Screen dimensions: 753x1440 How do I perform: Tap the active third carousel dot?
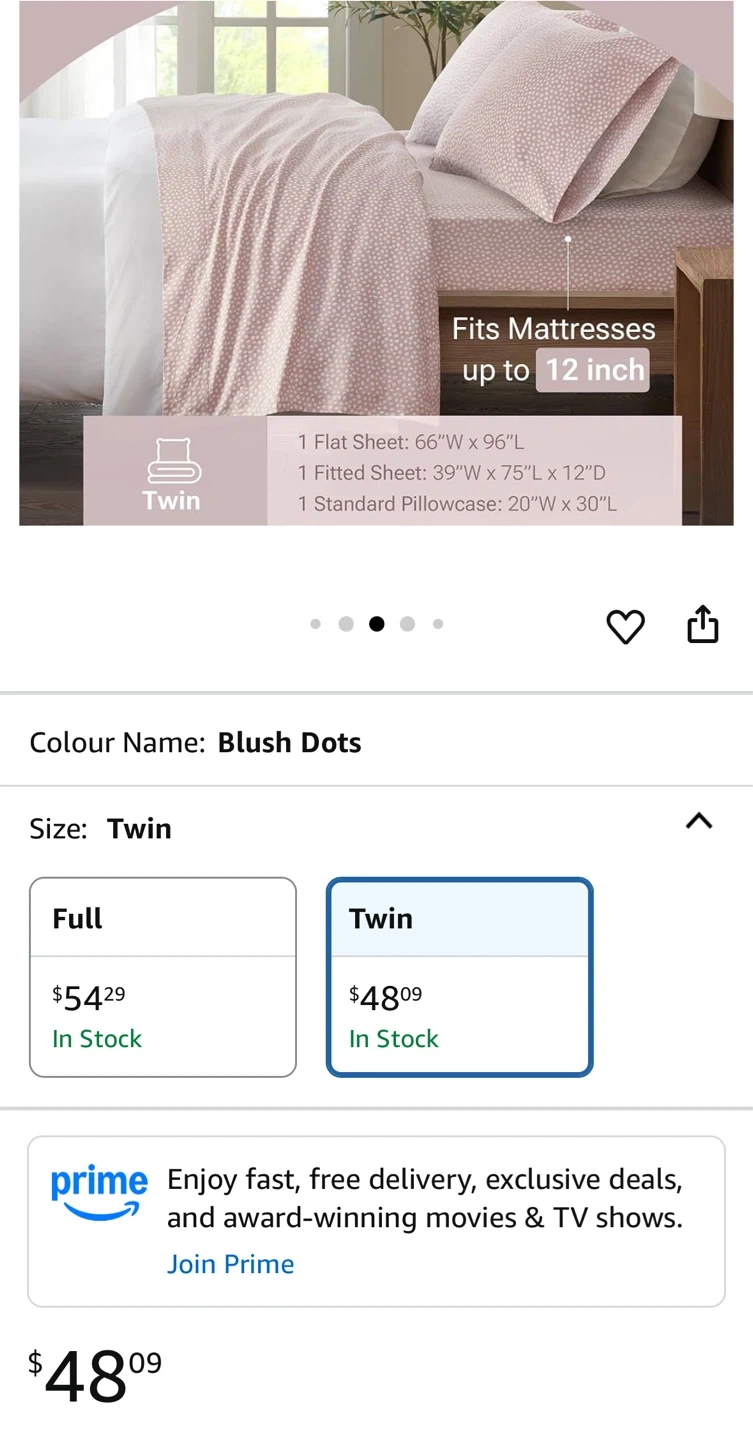click(x=377, y=624)
